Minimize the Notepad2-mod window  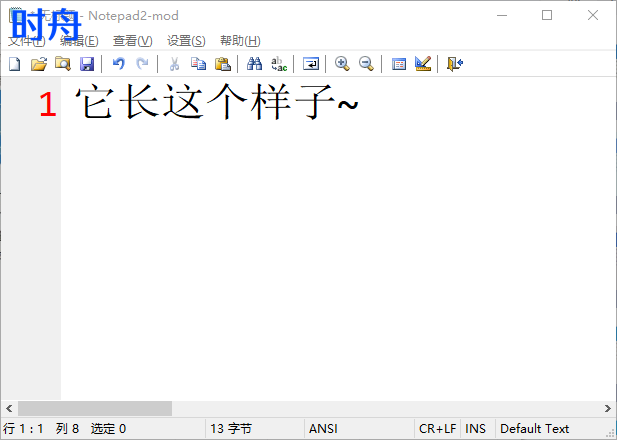tap(502, 15)
